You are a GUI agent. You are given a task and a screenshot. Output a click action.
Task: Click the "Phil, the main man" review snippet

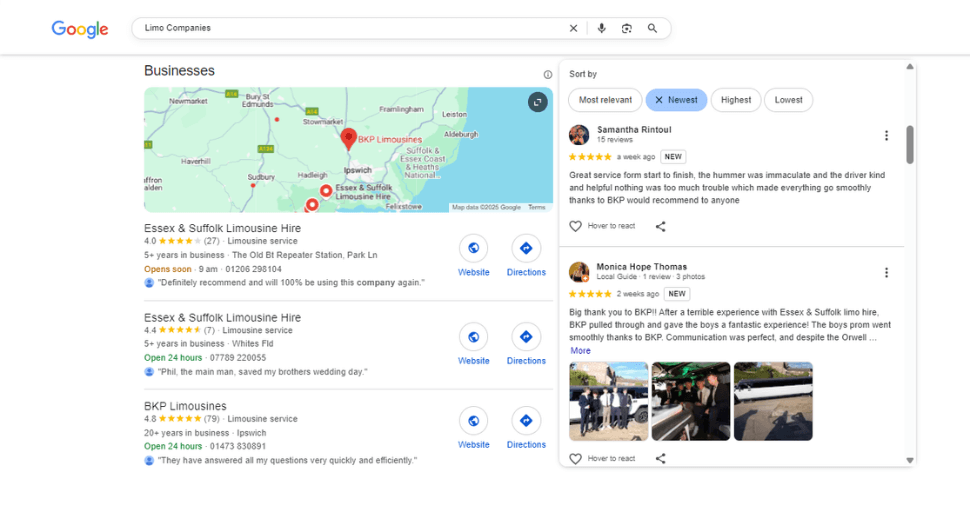click(262, 372)
